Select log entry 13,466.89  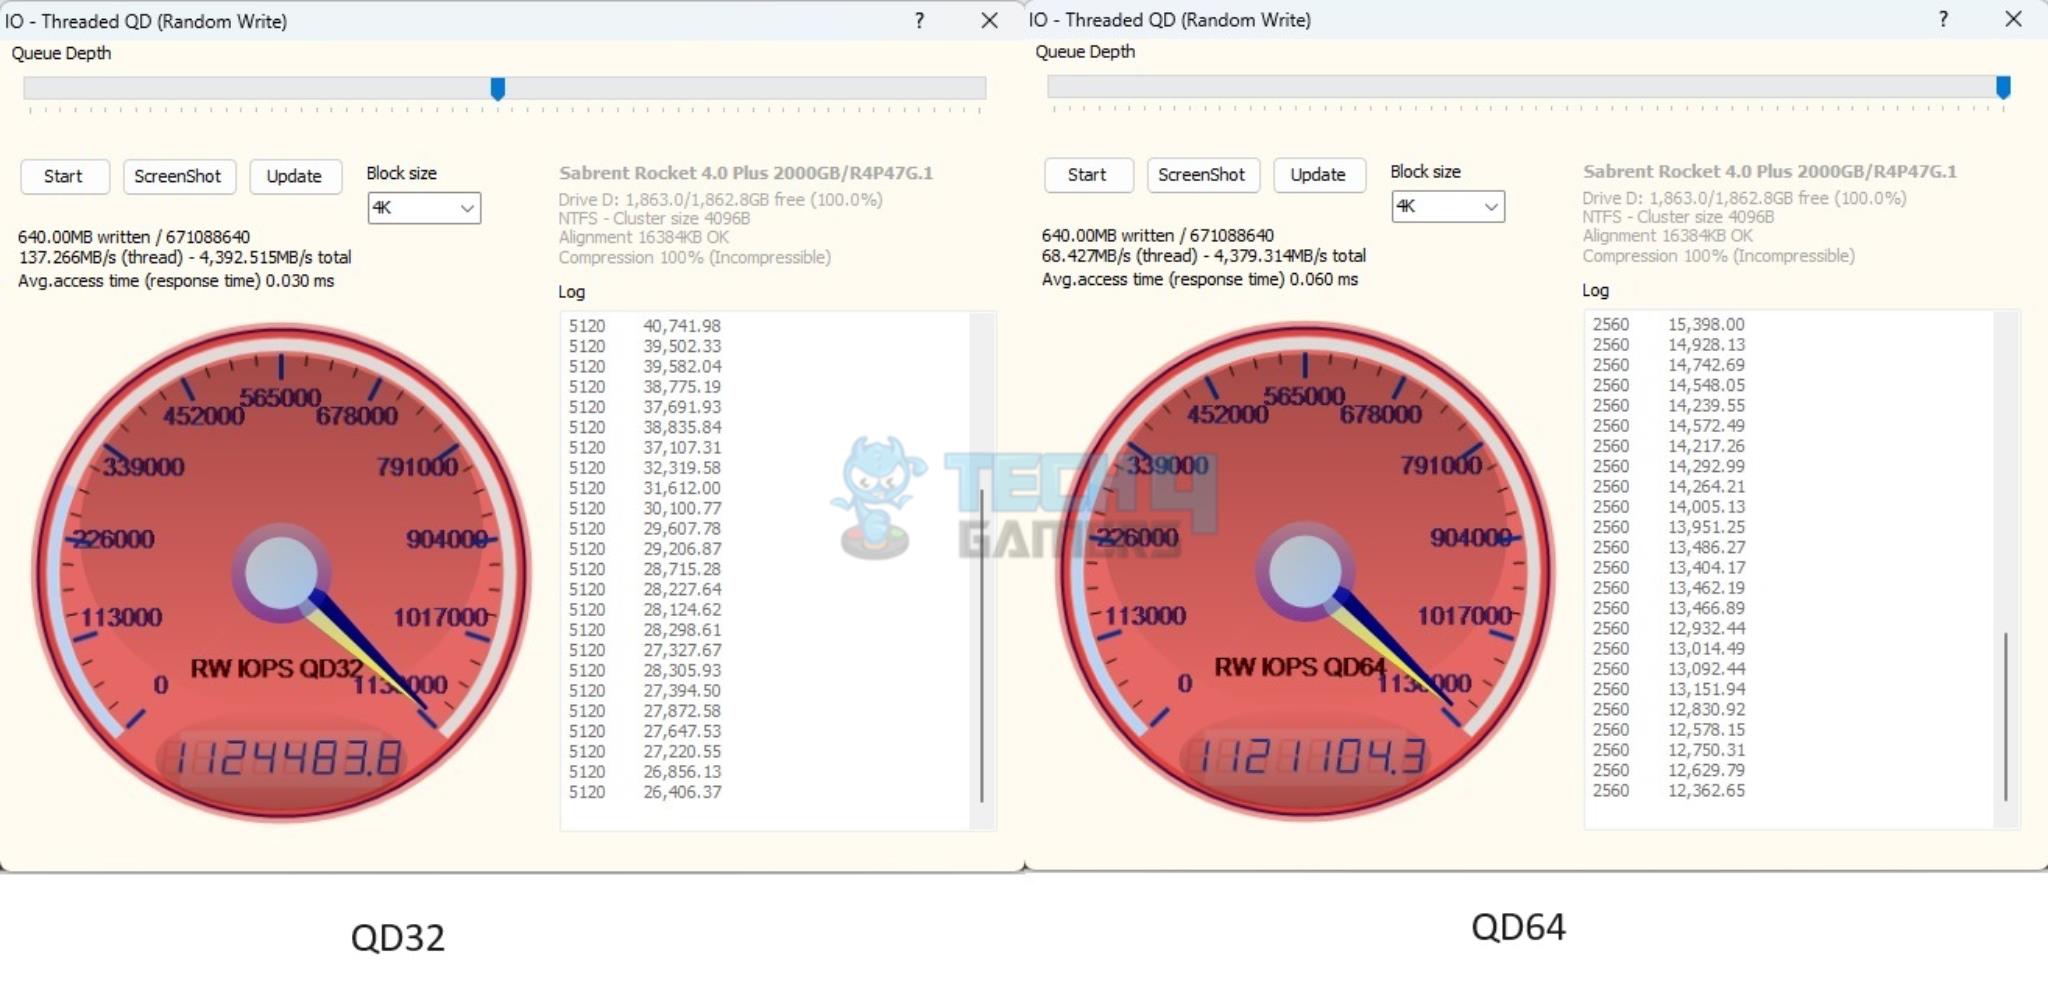pos(1706,608)
